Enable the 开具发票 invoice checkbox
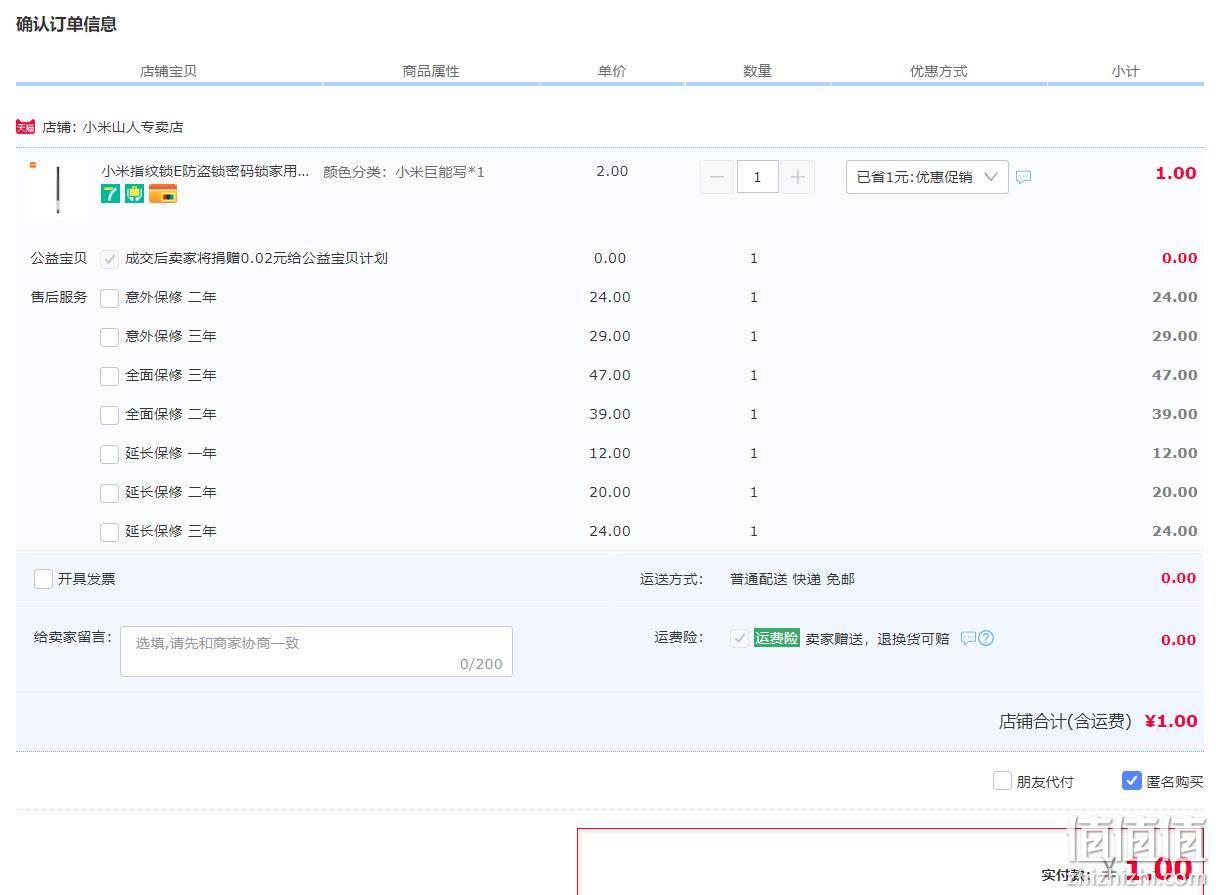Image resolution: width=1216 pixels, height=895 pixels. pos(43,579)
